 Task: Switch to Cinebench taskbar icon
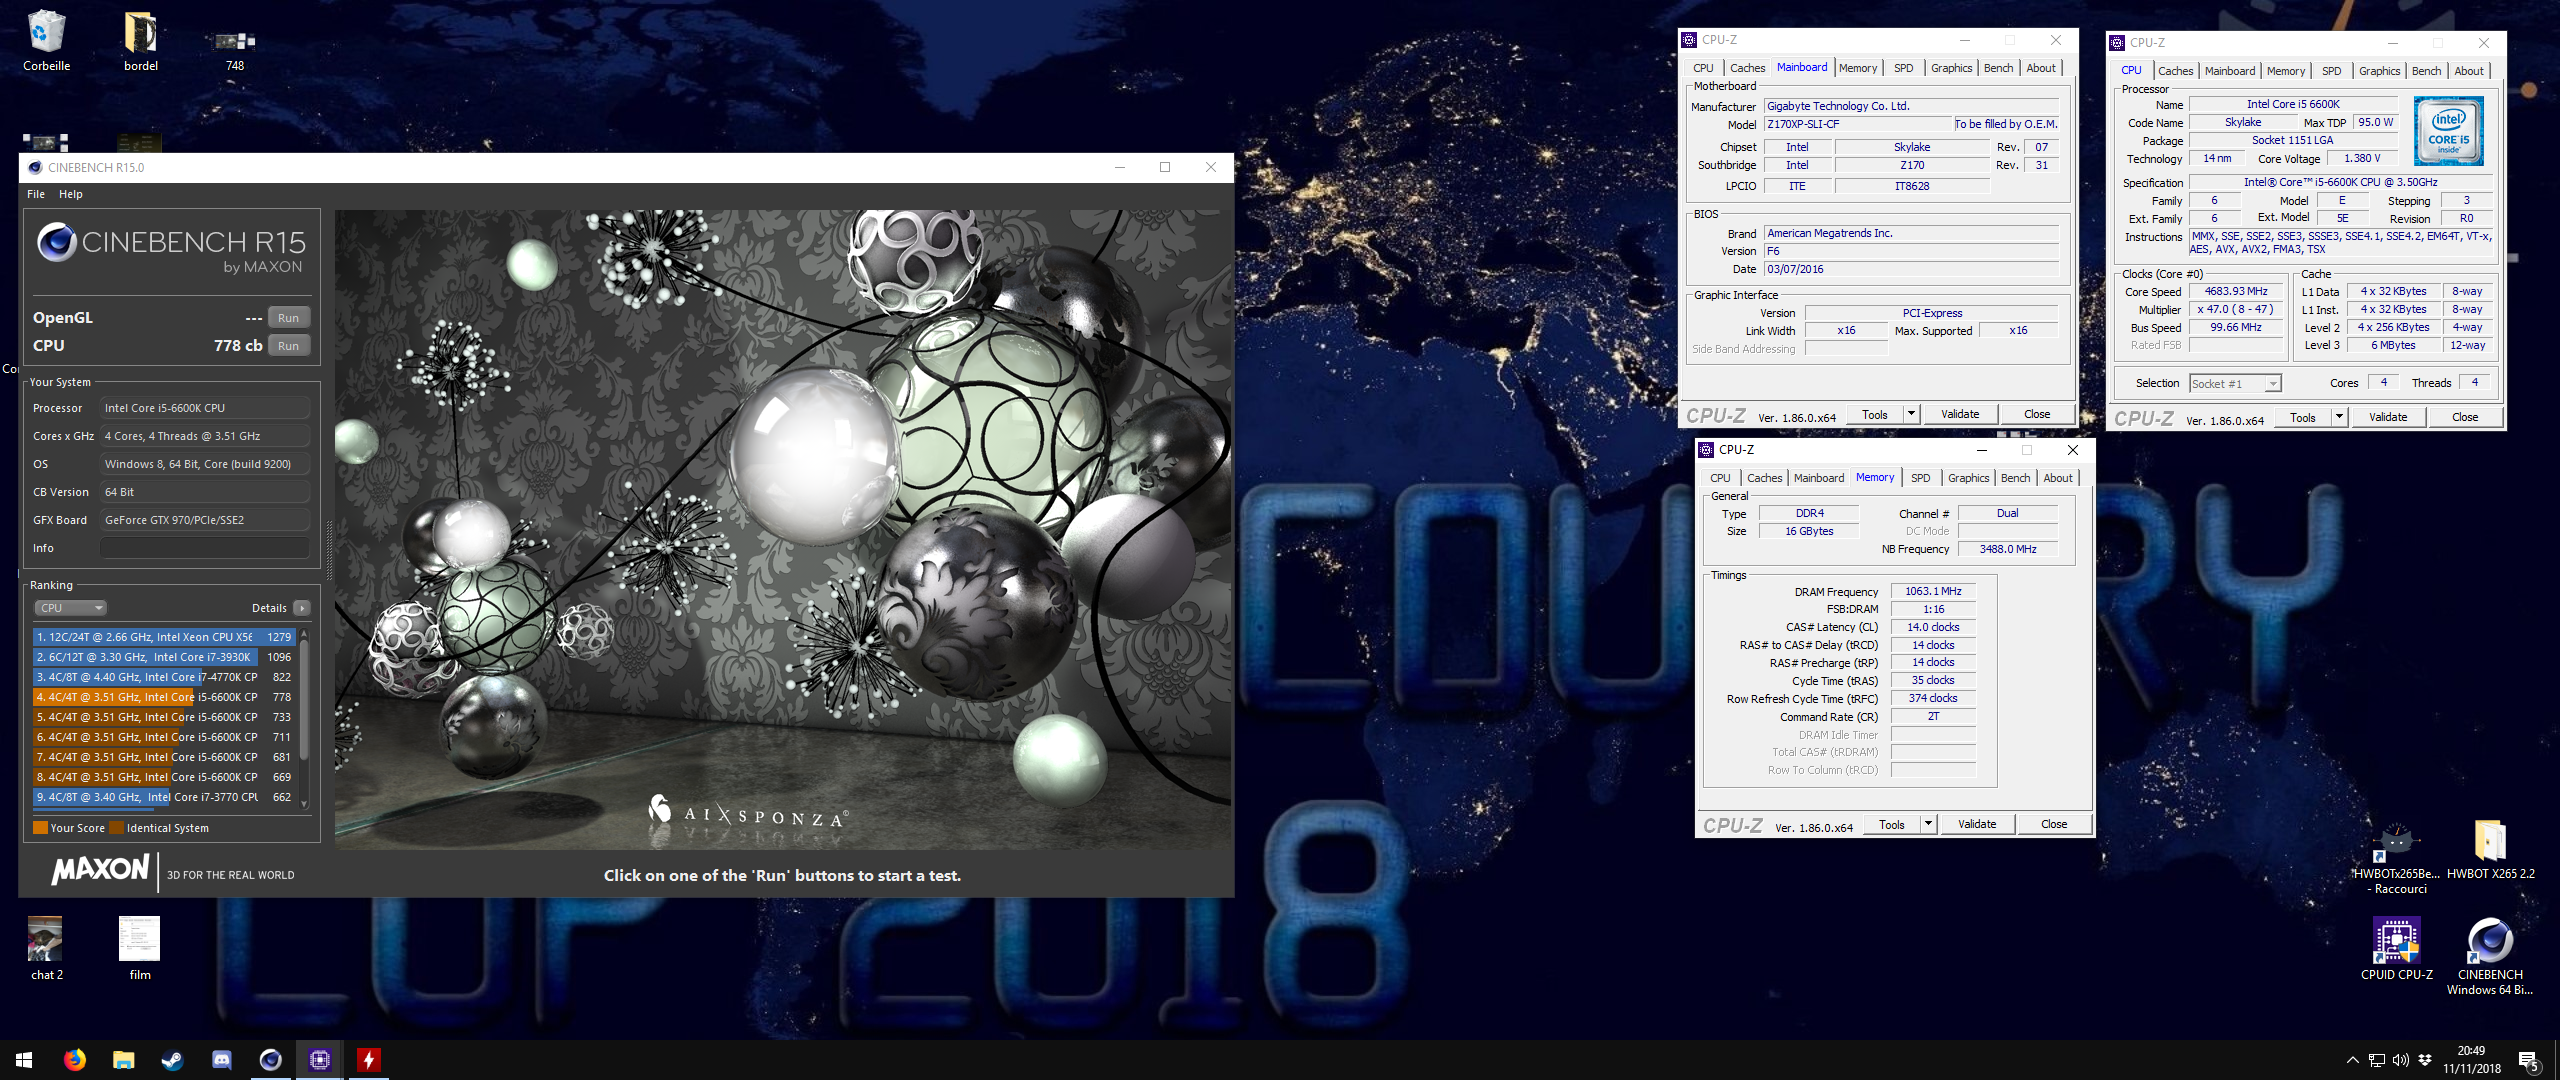pos(270,1060)
